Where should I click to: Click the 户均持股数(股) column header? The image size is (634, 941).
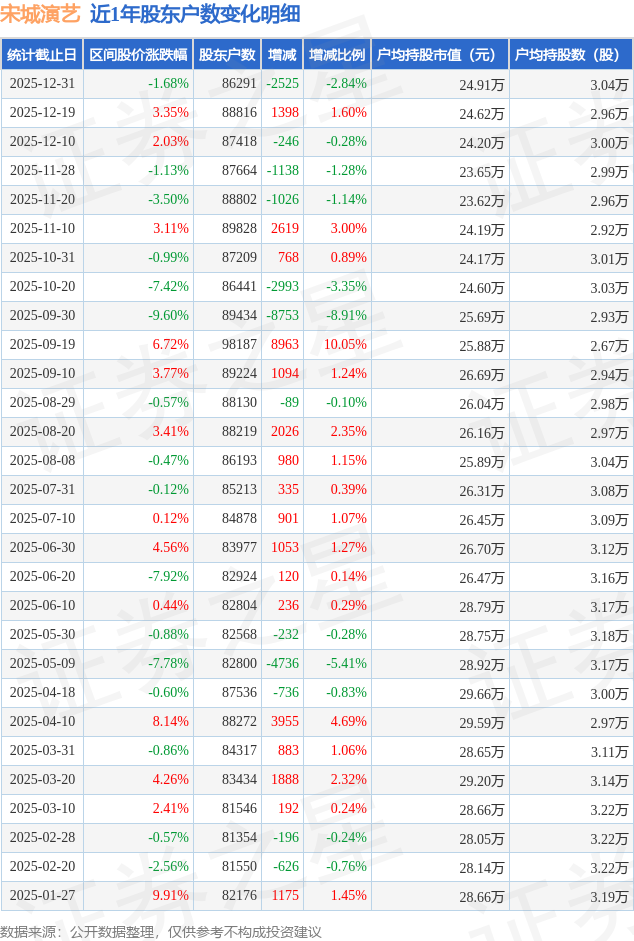(570, 55)
